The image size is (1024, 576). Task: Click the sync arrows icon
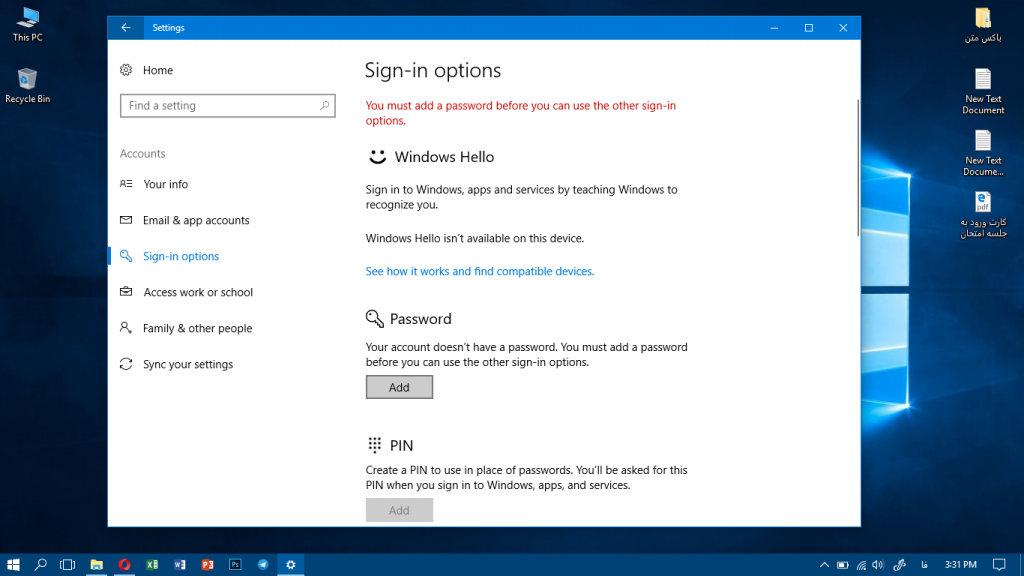[126, 364]
